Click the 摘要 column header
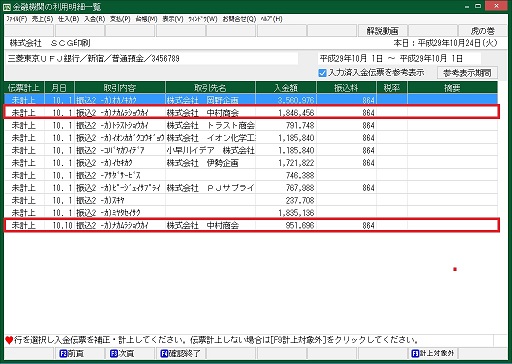 (x=452, y=88)
